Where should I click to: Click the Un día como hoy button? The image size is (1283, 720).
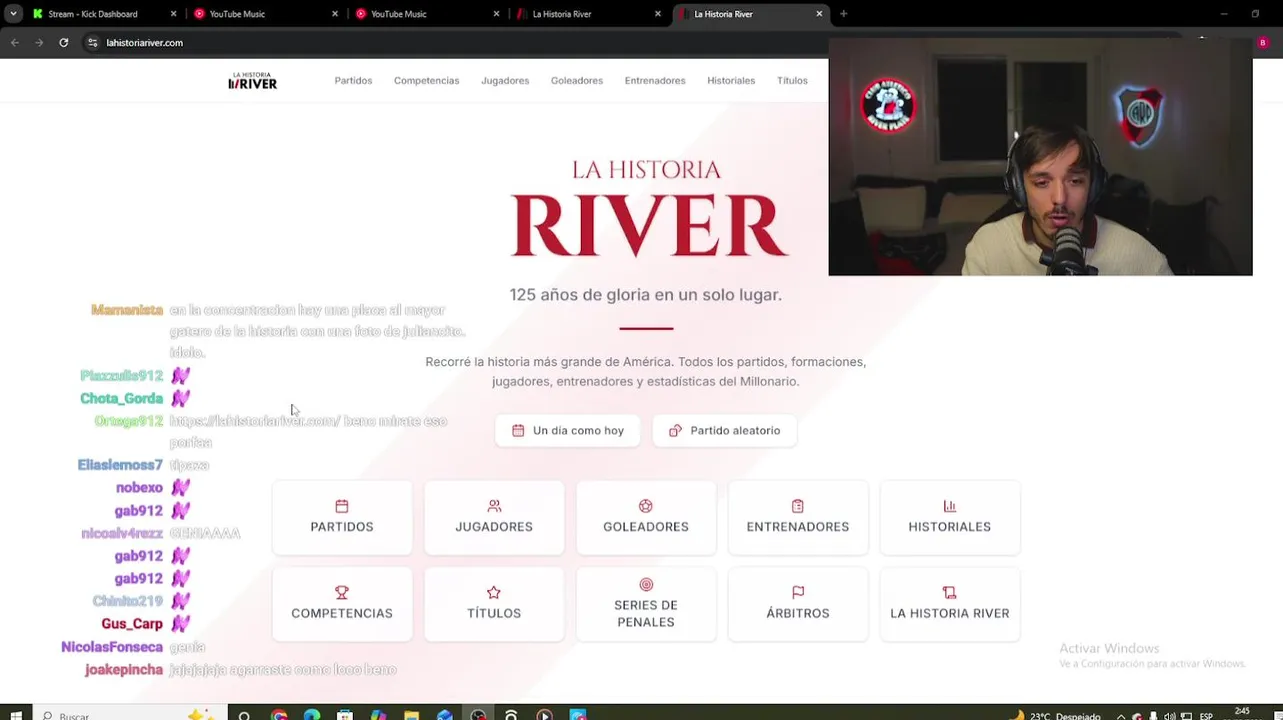(567, 430)
